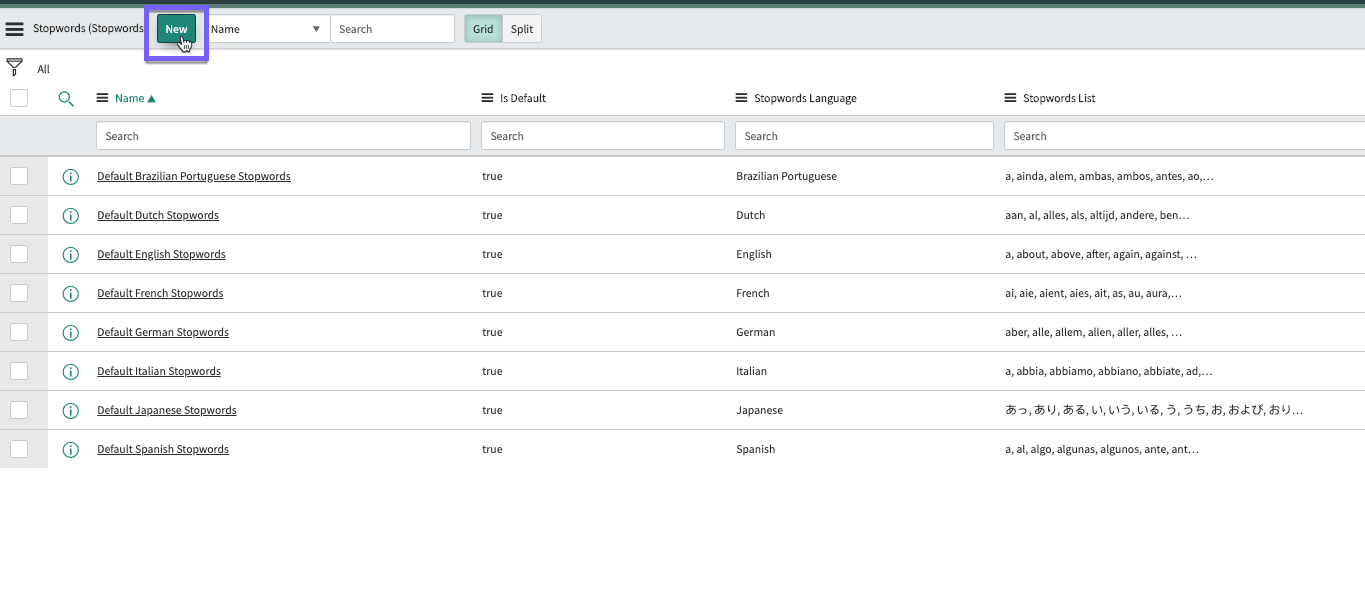Sort by Is Default column header
The height and width of the screenshot is (613, 1365).
523,98
